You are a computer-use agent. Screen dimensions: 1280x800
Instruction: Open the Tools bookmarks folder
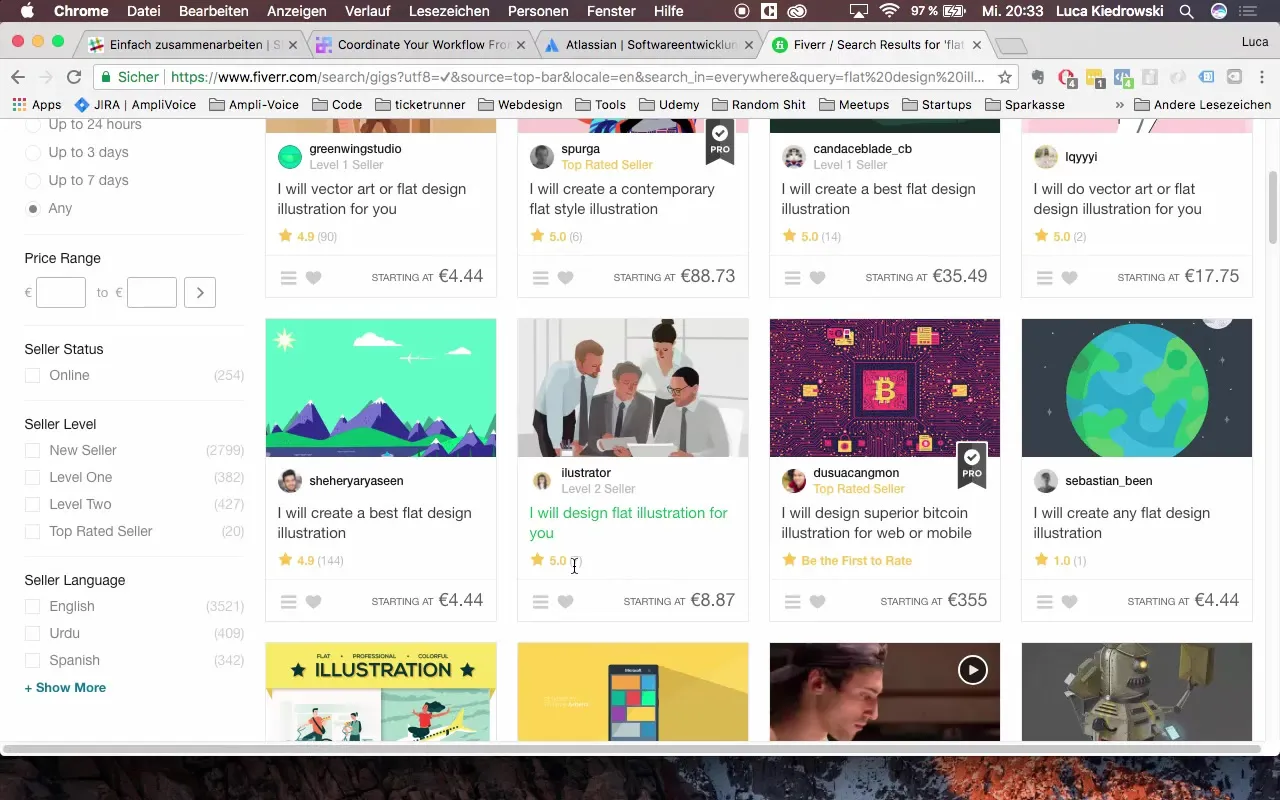[600, 104]
